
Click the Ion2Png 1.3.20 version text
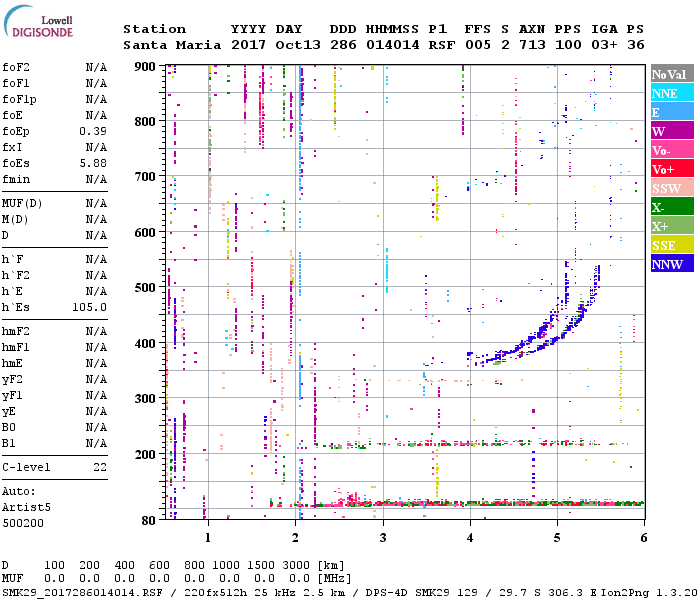click(x=649, y=593)
